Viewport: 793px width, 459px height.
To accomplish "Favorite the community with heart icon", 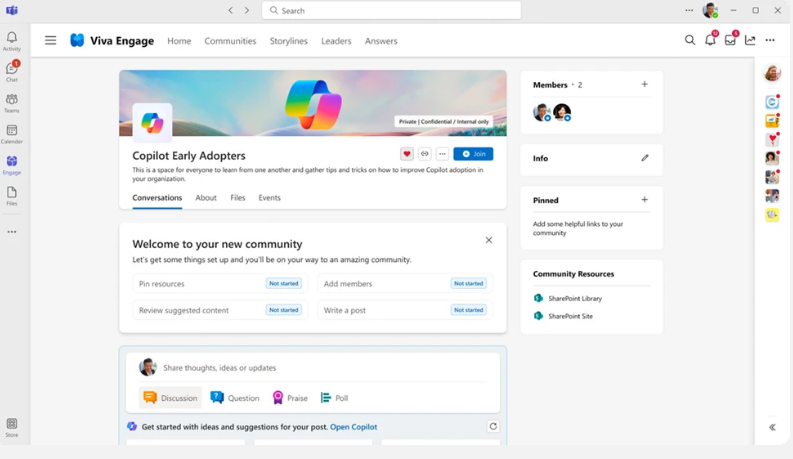I will [x=407, y=154].
